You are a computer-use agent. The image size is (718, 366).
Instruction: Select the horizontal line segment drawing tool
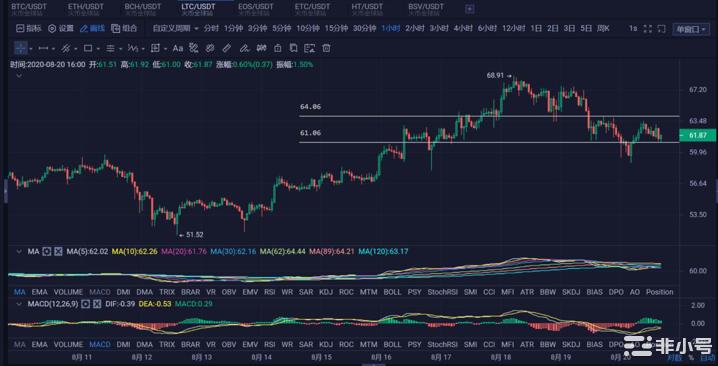[x=44, y=48]
